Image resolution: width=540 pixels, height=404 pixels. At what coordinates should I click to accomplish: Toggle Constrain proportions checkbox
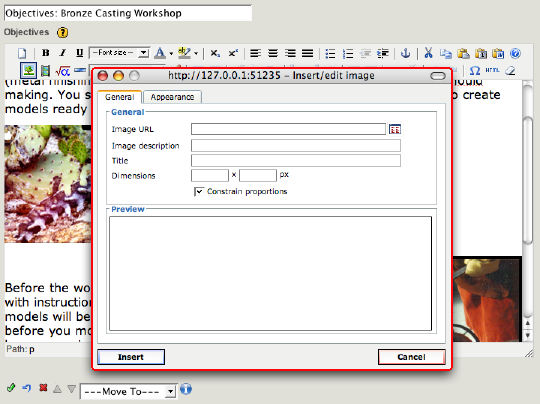pyautogui.click(x=199, y=191)
